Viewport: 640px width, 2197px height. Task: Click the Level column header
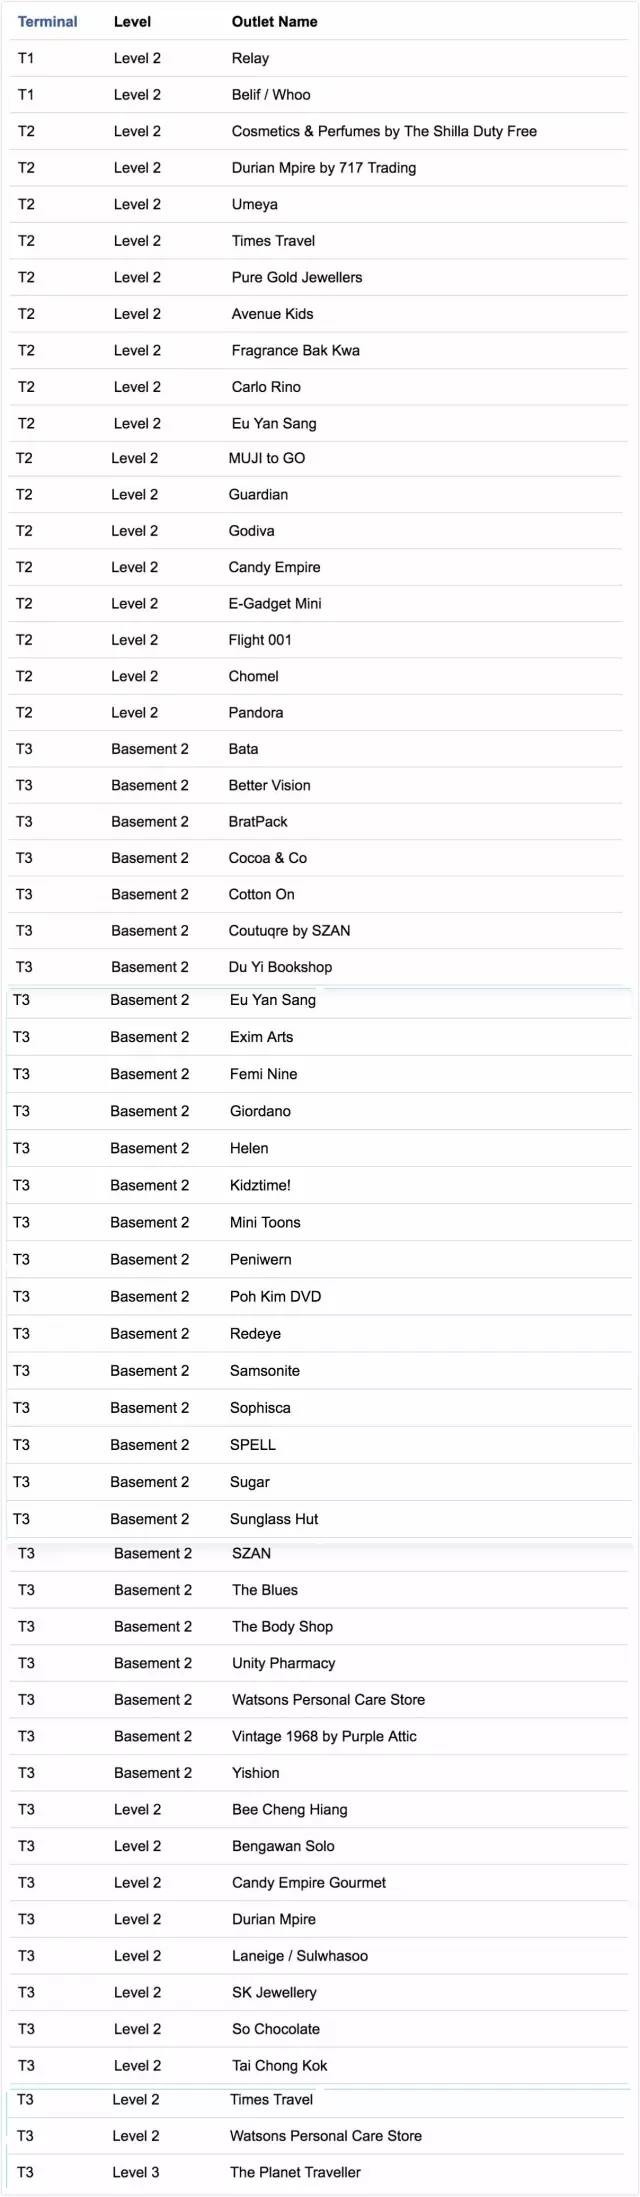tap(132, 21)
